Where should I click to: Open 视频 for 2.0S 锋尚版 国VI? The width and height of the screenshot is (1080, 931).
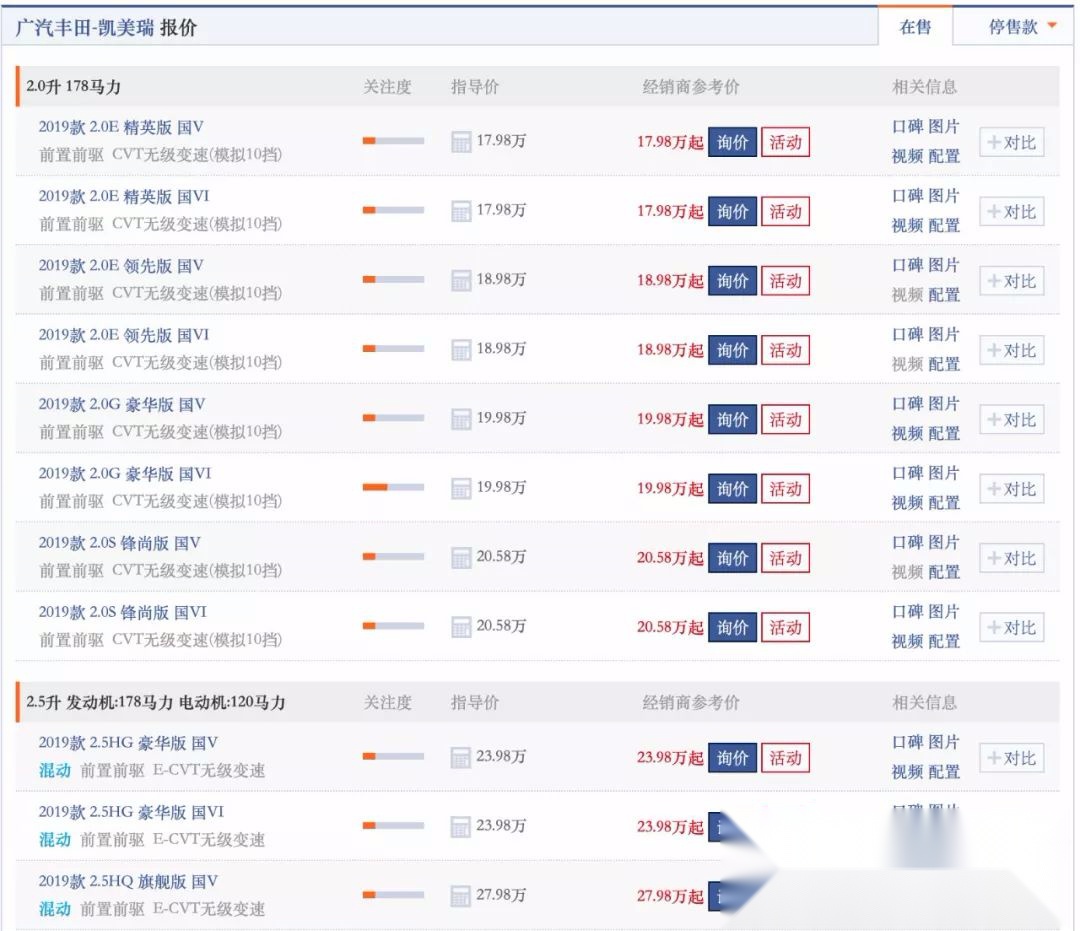(907, 642)
